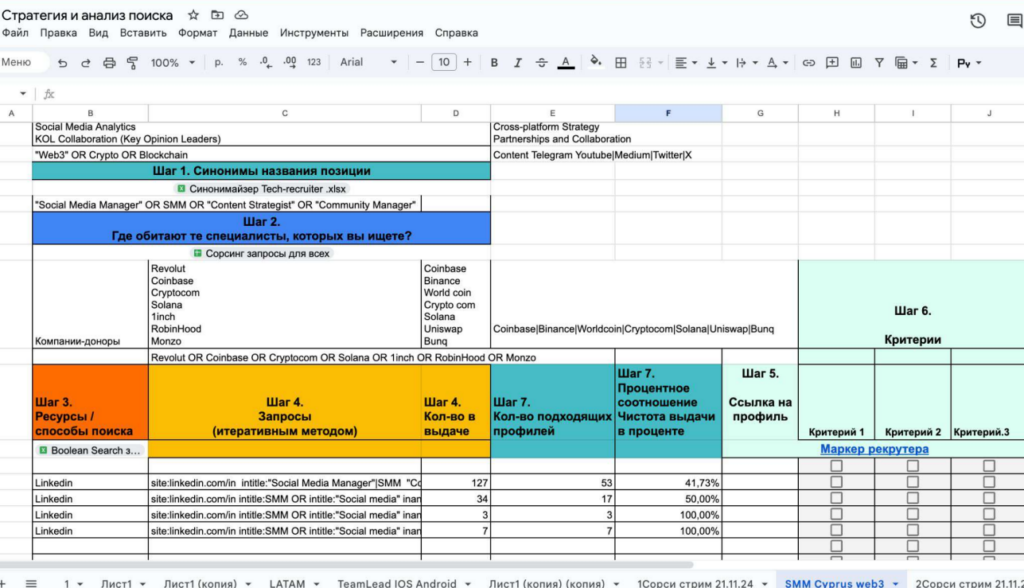Create a filter with funnel icon
The image size is (1024, 588).
point(879,63)
